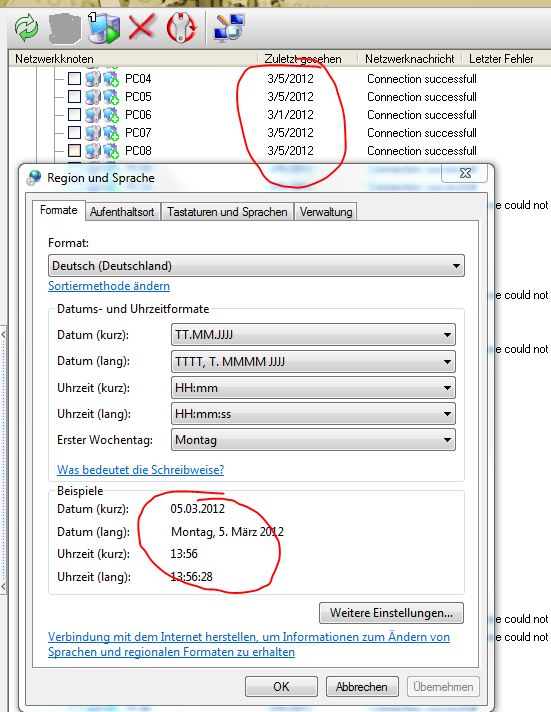Click the computer icon beside PC05

[93, 97]
